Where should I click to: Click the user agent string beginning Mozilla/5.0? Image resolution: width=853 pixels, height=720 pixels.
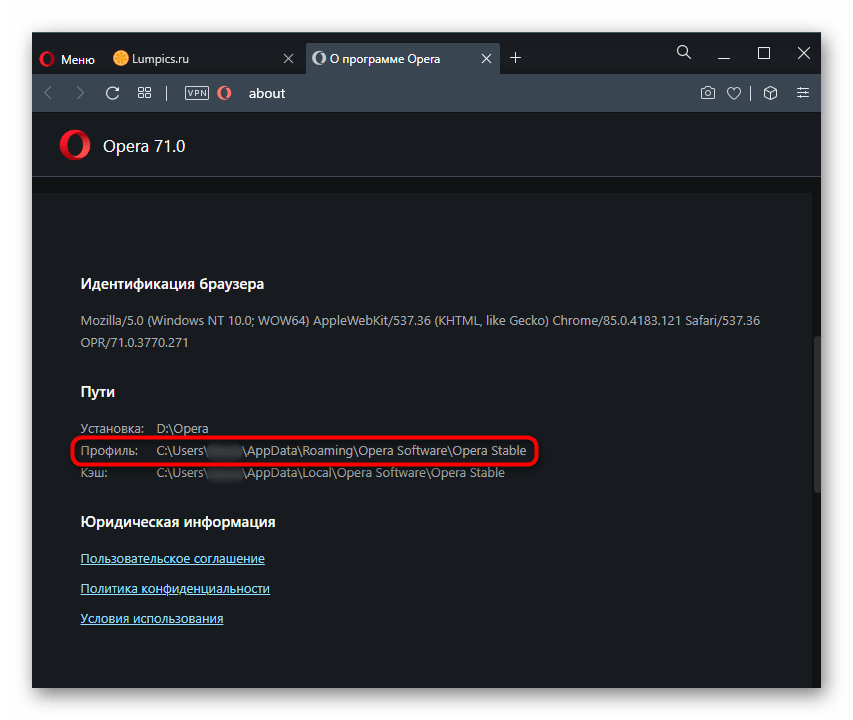(420, 332)
